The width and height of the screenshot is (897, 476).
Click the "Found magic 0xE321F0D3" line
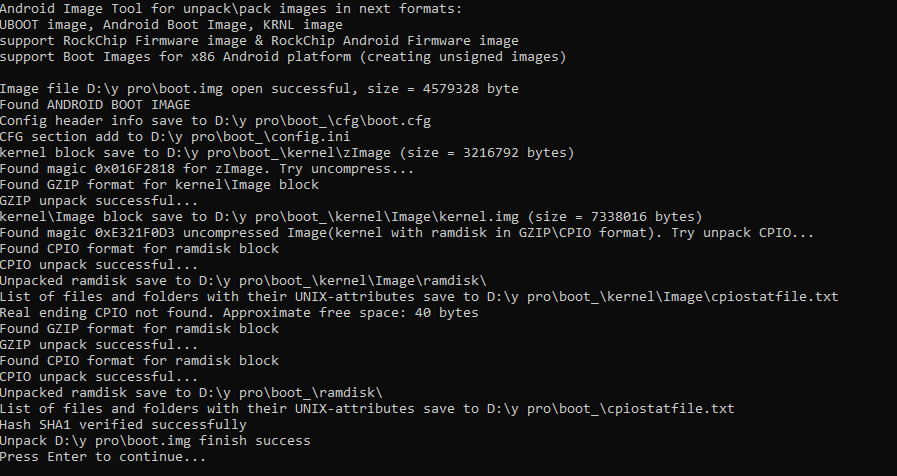pyautogui.click(x=407, y=232)
